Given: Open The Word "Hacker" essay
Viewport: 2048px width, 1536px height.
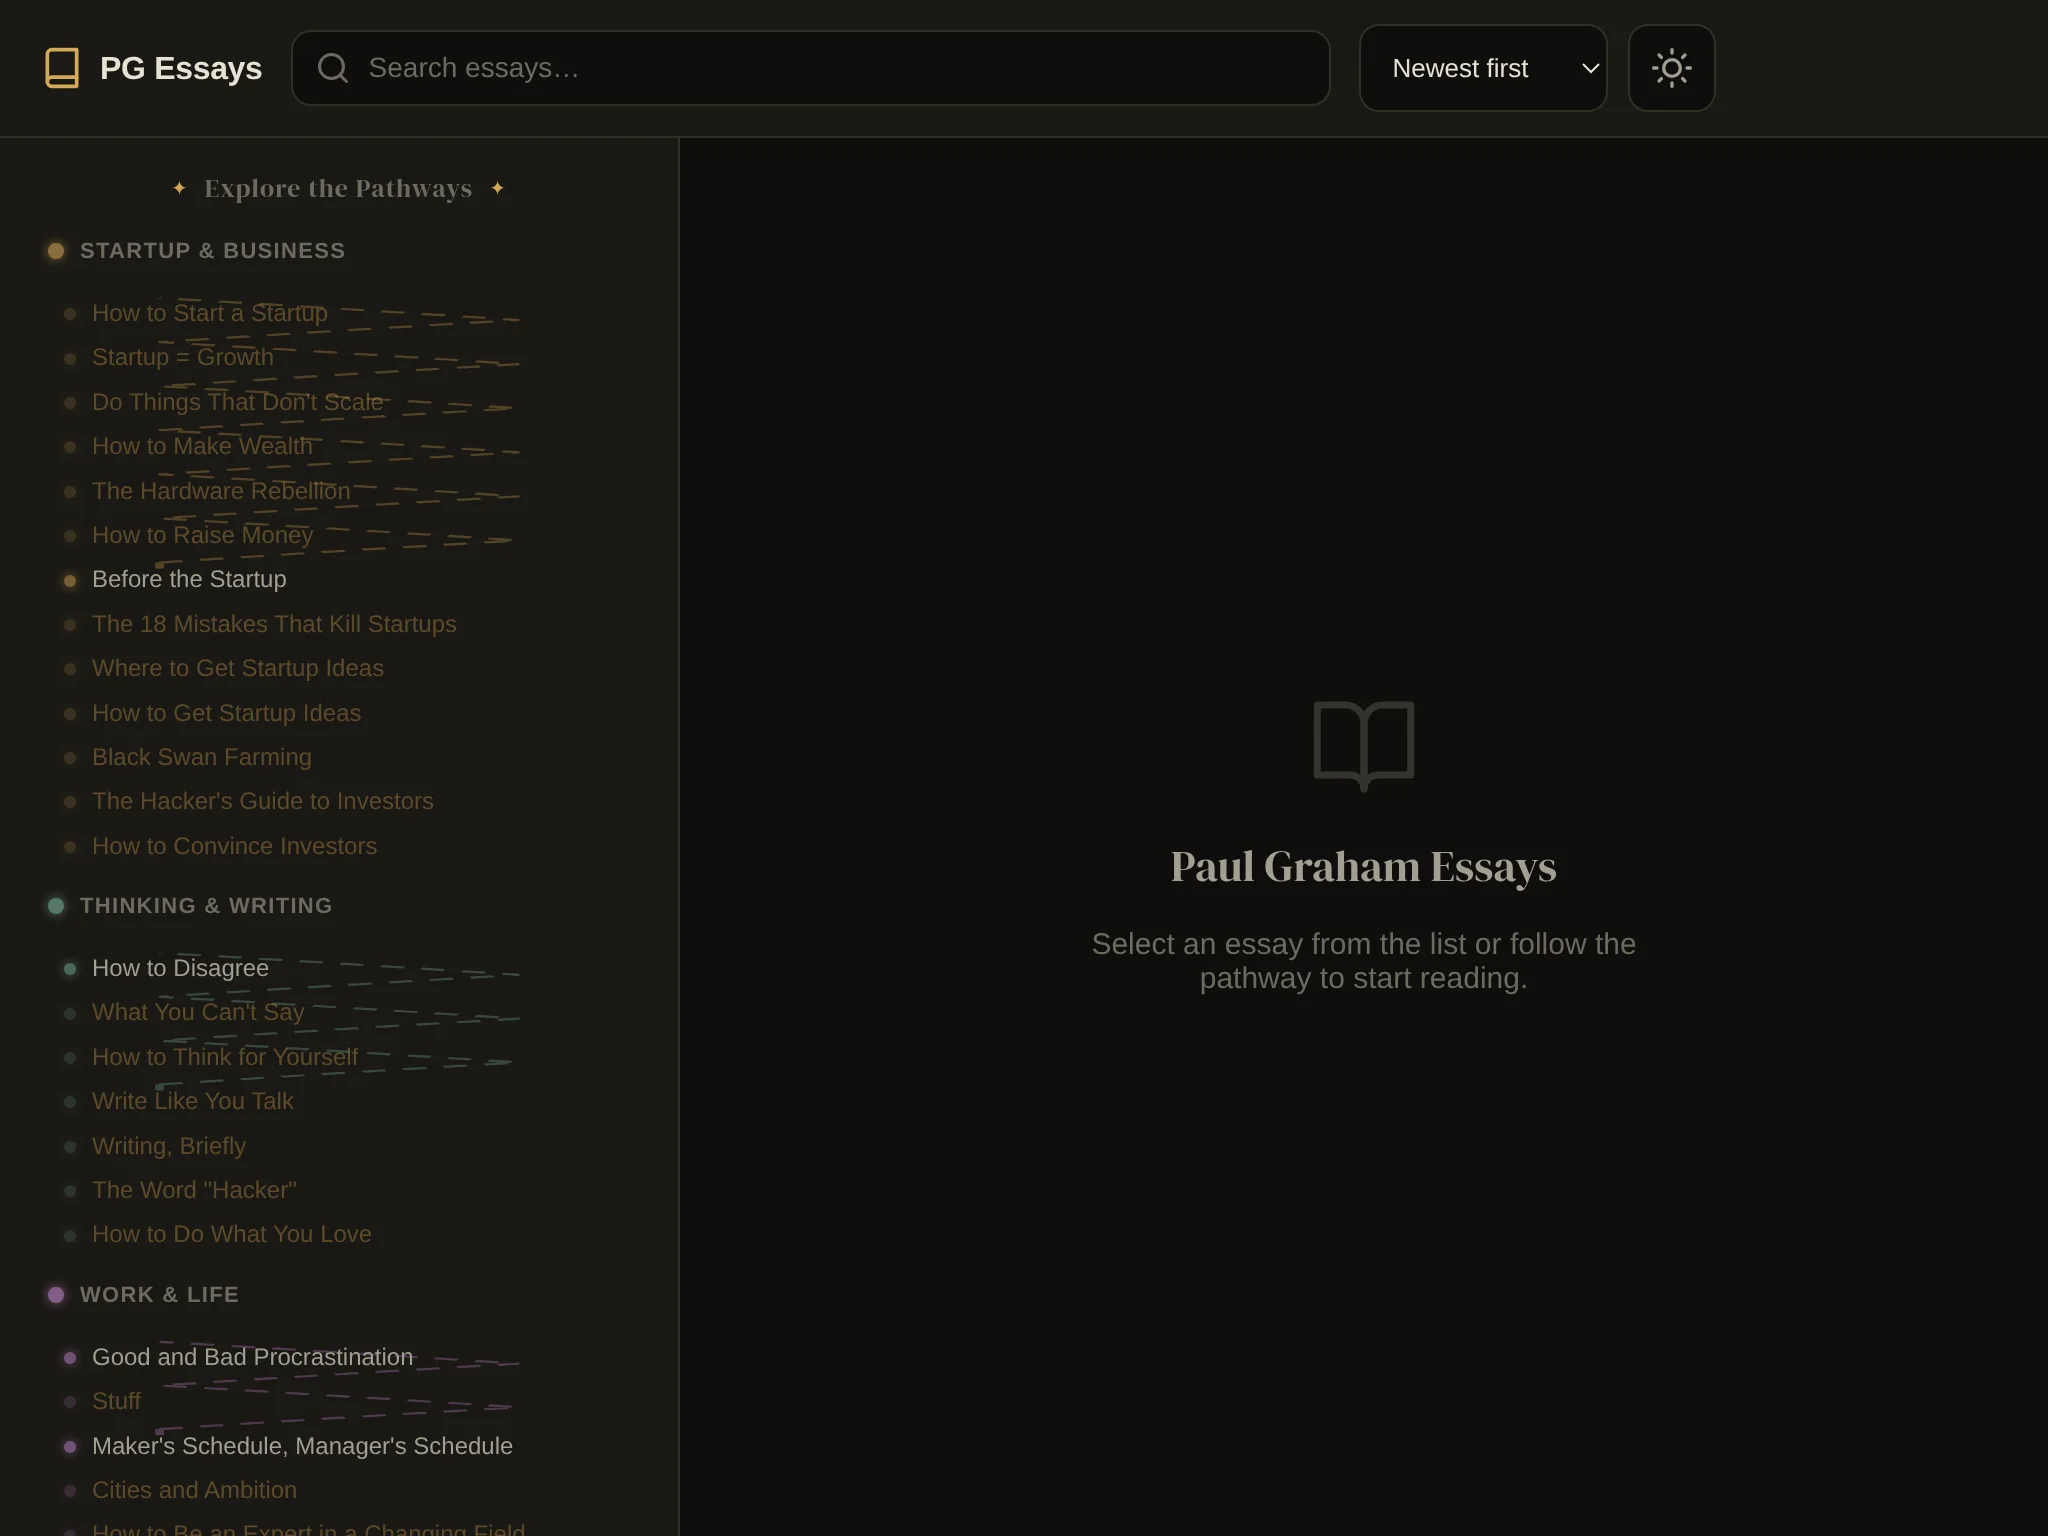Looking at the screenshot, I should point(194,1190).
